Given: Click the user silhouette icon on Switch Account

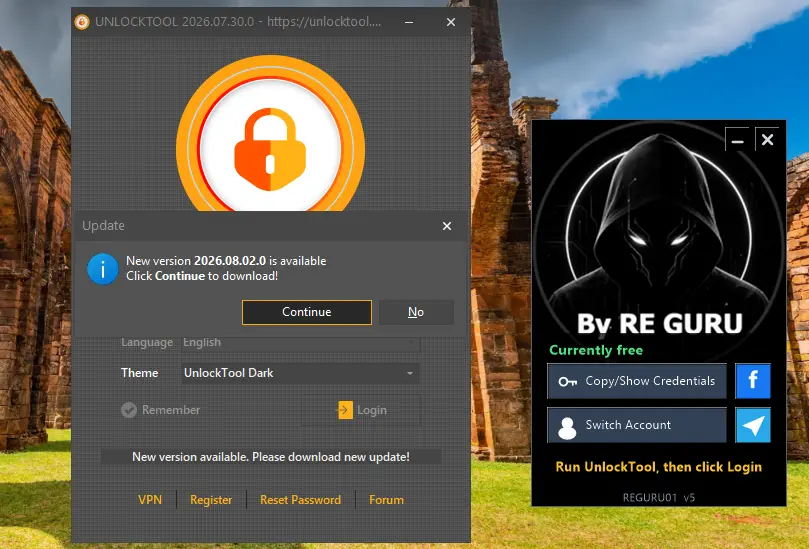Looking at the screenshot, I should point(567,428).
